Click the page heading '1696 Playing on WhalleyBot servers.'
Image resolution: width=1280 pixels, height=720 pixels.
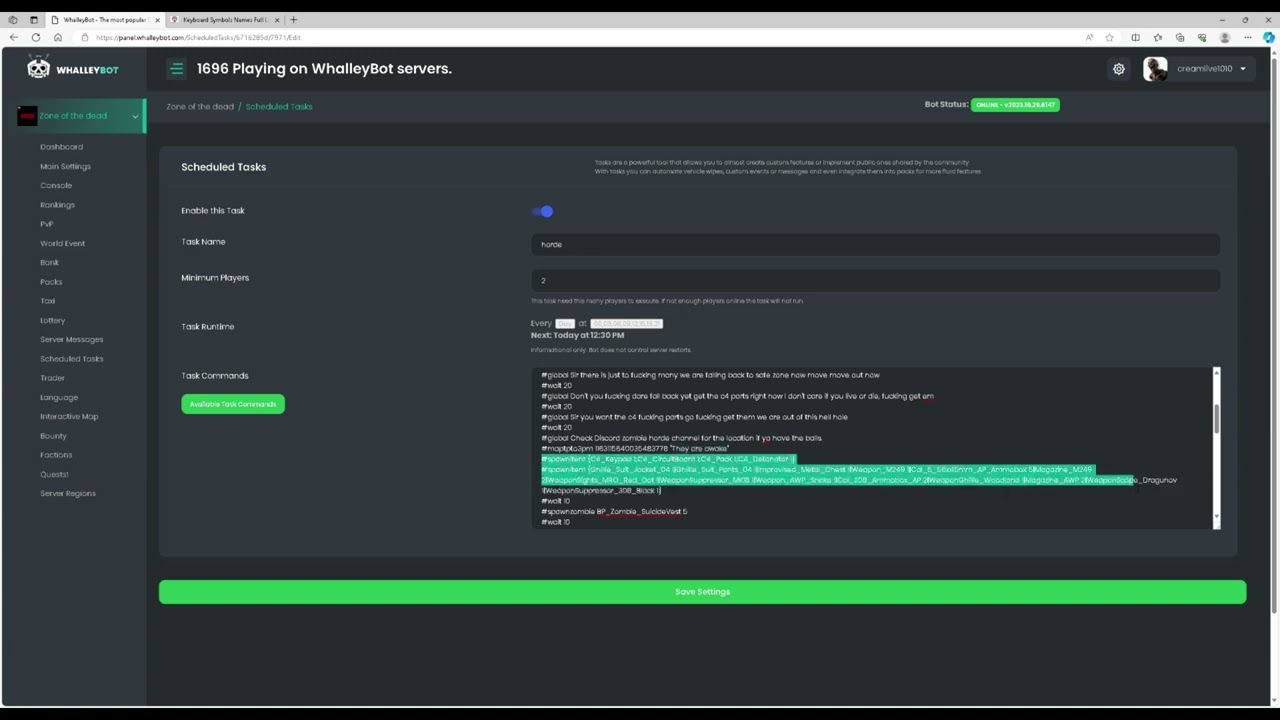[x=324, y=69]
